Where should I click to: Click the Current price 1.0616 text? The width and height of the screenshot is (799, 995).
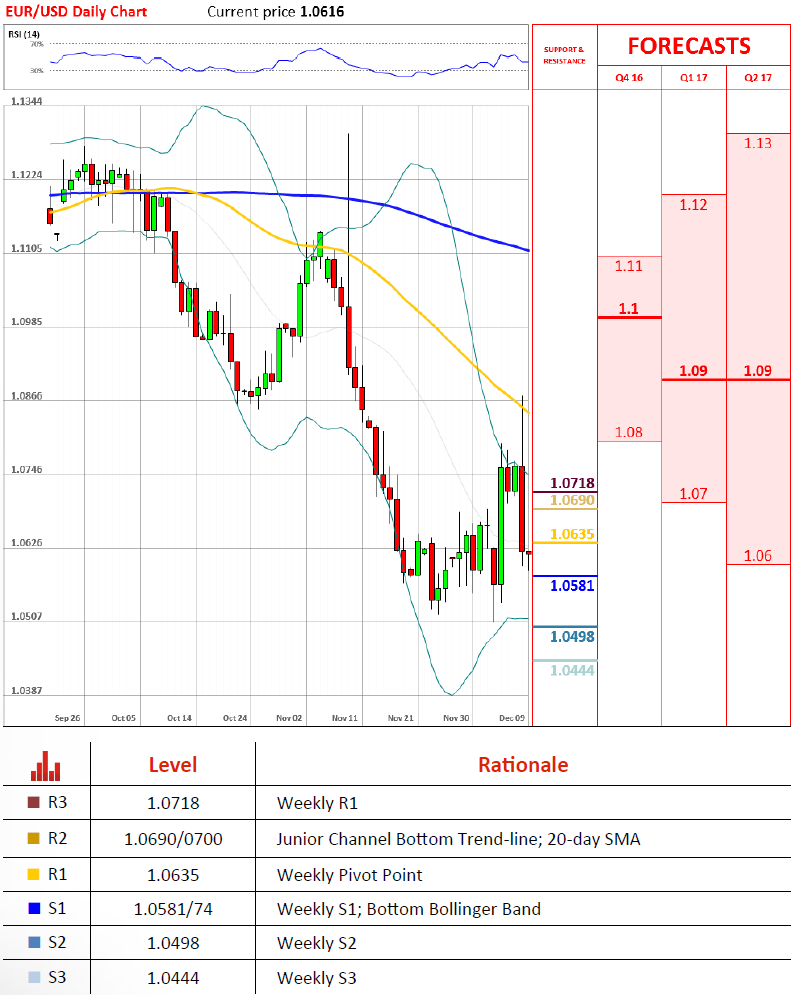click(275, 11)
